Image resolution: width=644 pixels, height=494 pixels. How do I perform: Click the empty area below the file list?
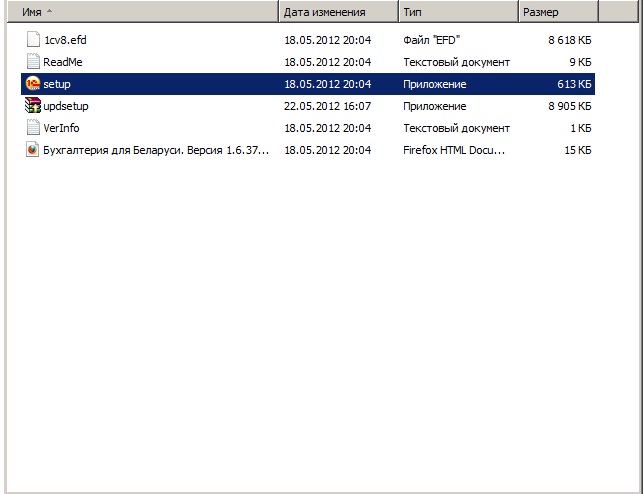(x=320, y=330)
